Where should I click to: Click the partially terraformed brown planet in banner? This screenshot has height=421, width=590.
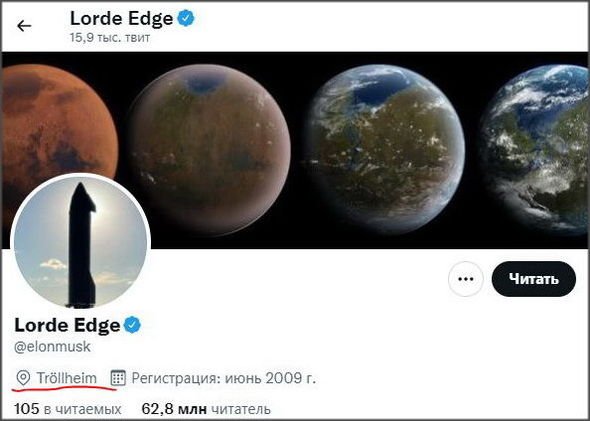(209, 150)
